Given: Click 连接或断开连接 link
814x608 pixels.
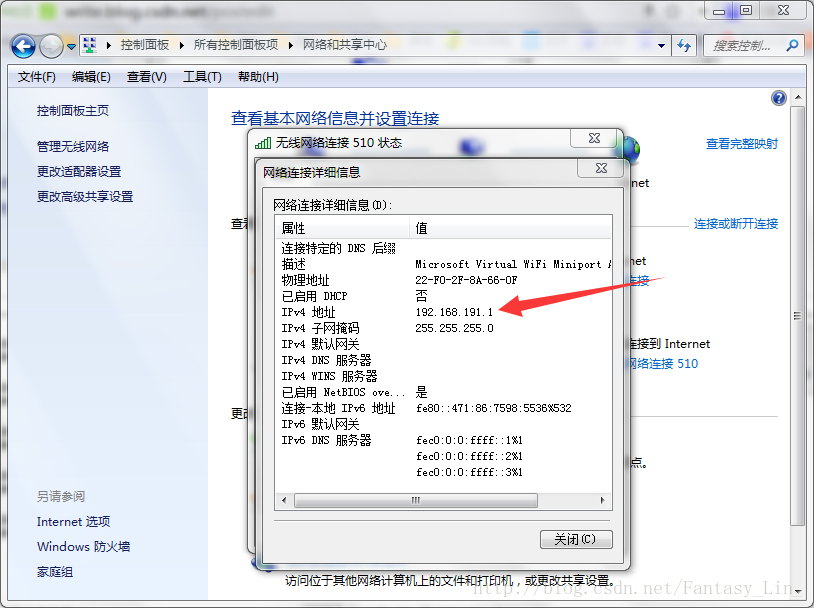Looking at the screenshot, I should [736, 224].
